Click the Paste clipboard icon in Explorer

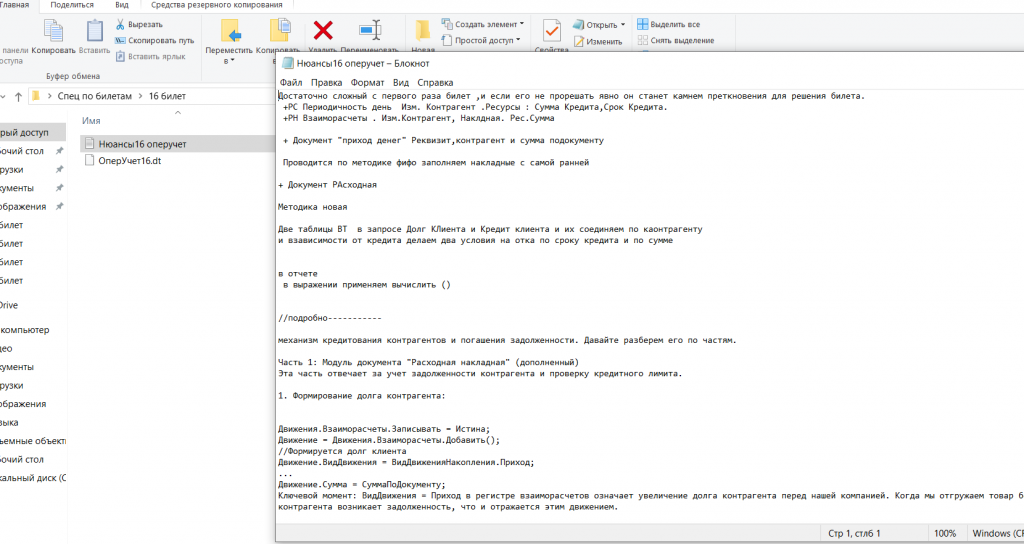click(x=95, y=31)
